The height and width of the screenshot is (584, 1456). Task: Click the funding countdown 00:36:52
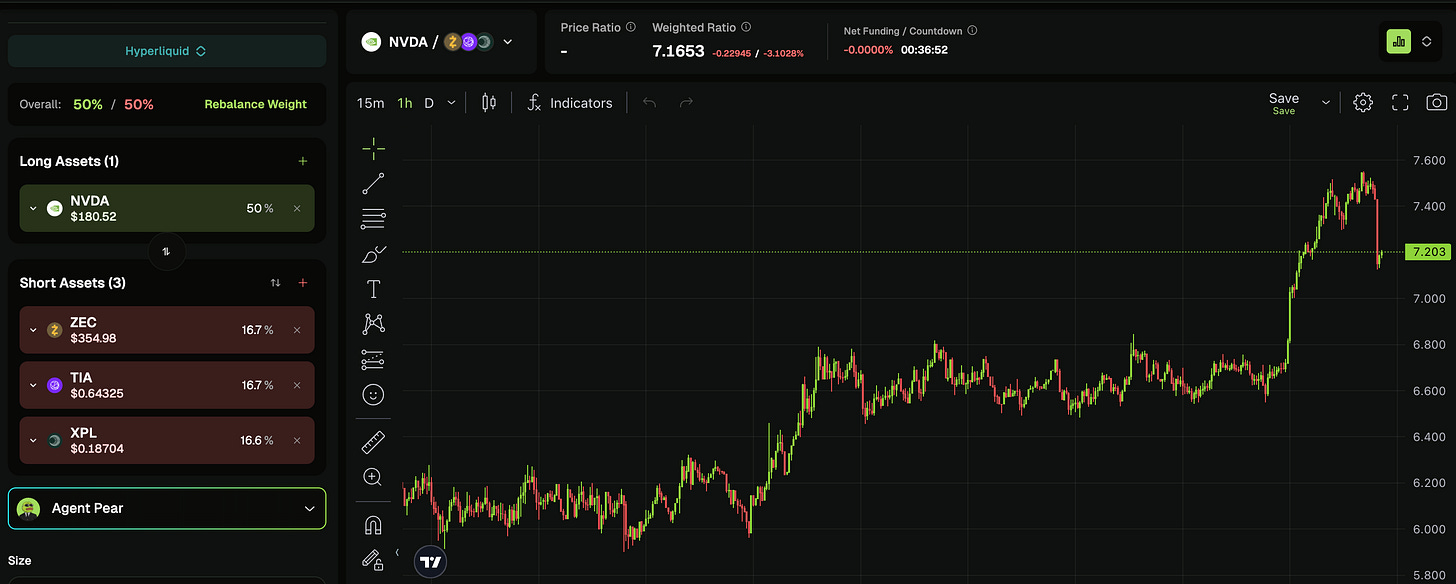tap(924, 50)
